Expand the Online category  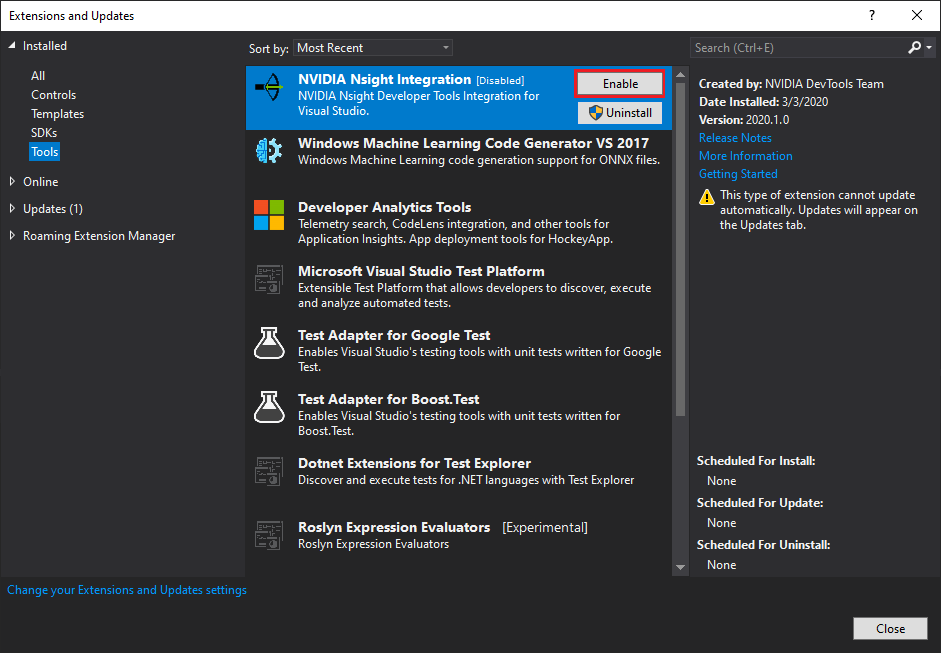click(13, 182)
